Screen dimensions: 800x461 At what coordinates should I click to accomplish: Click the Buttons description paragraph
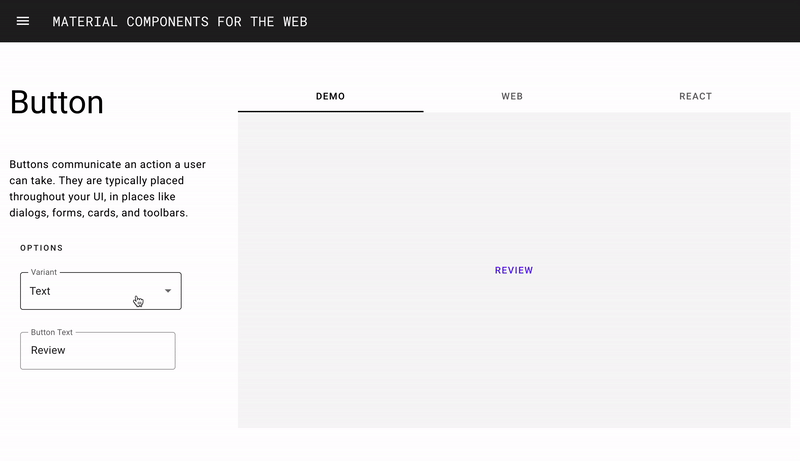point(108,188)
